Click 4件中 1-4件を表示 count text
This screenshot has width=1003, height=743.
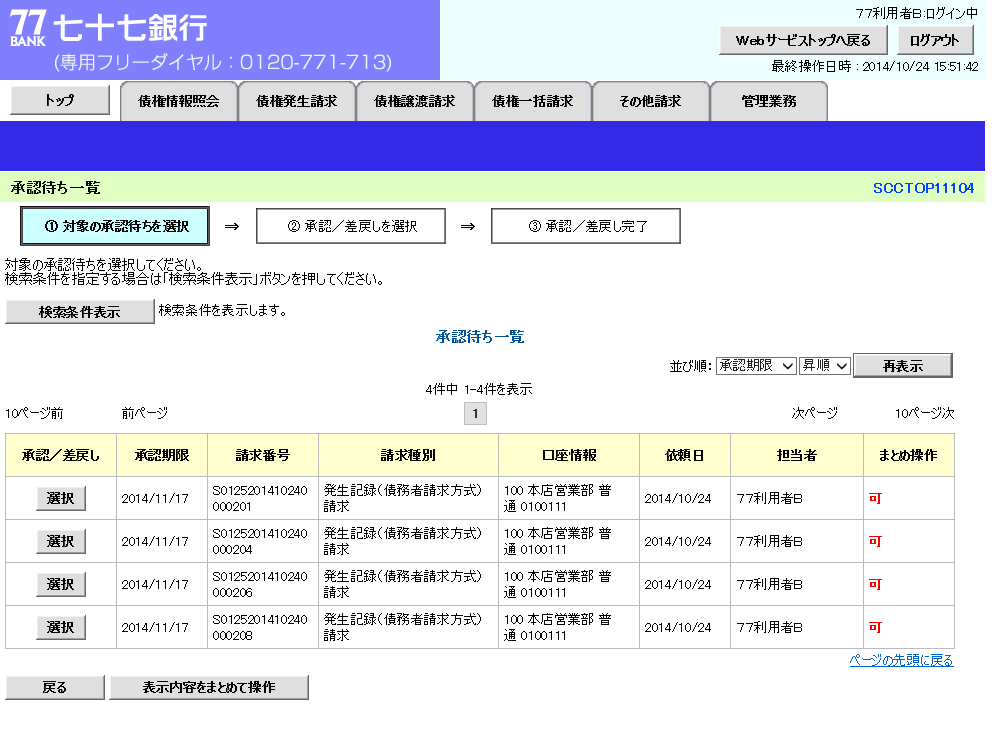tap(479, 389)
